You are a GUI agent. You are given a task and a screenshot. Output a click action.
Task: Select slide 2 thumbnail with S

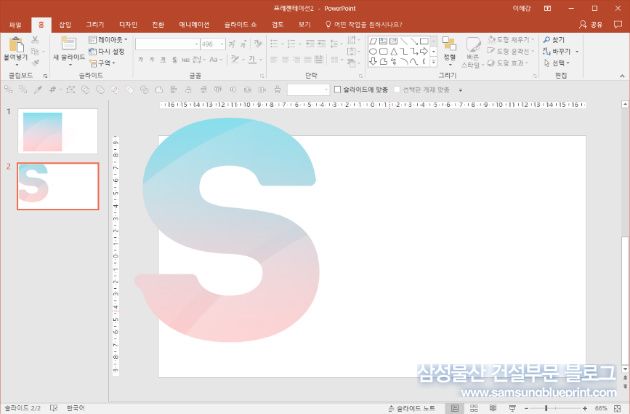click(x=58, y=186)
